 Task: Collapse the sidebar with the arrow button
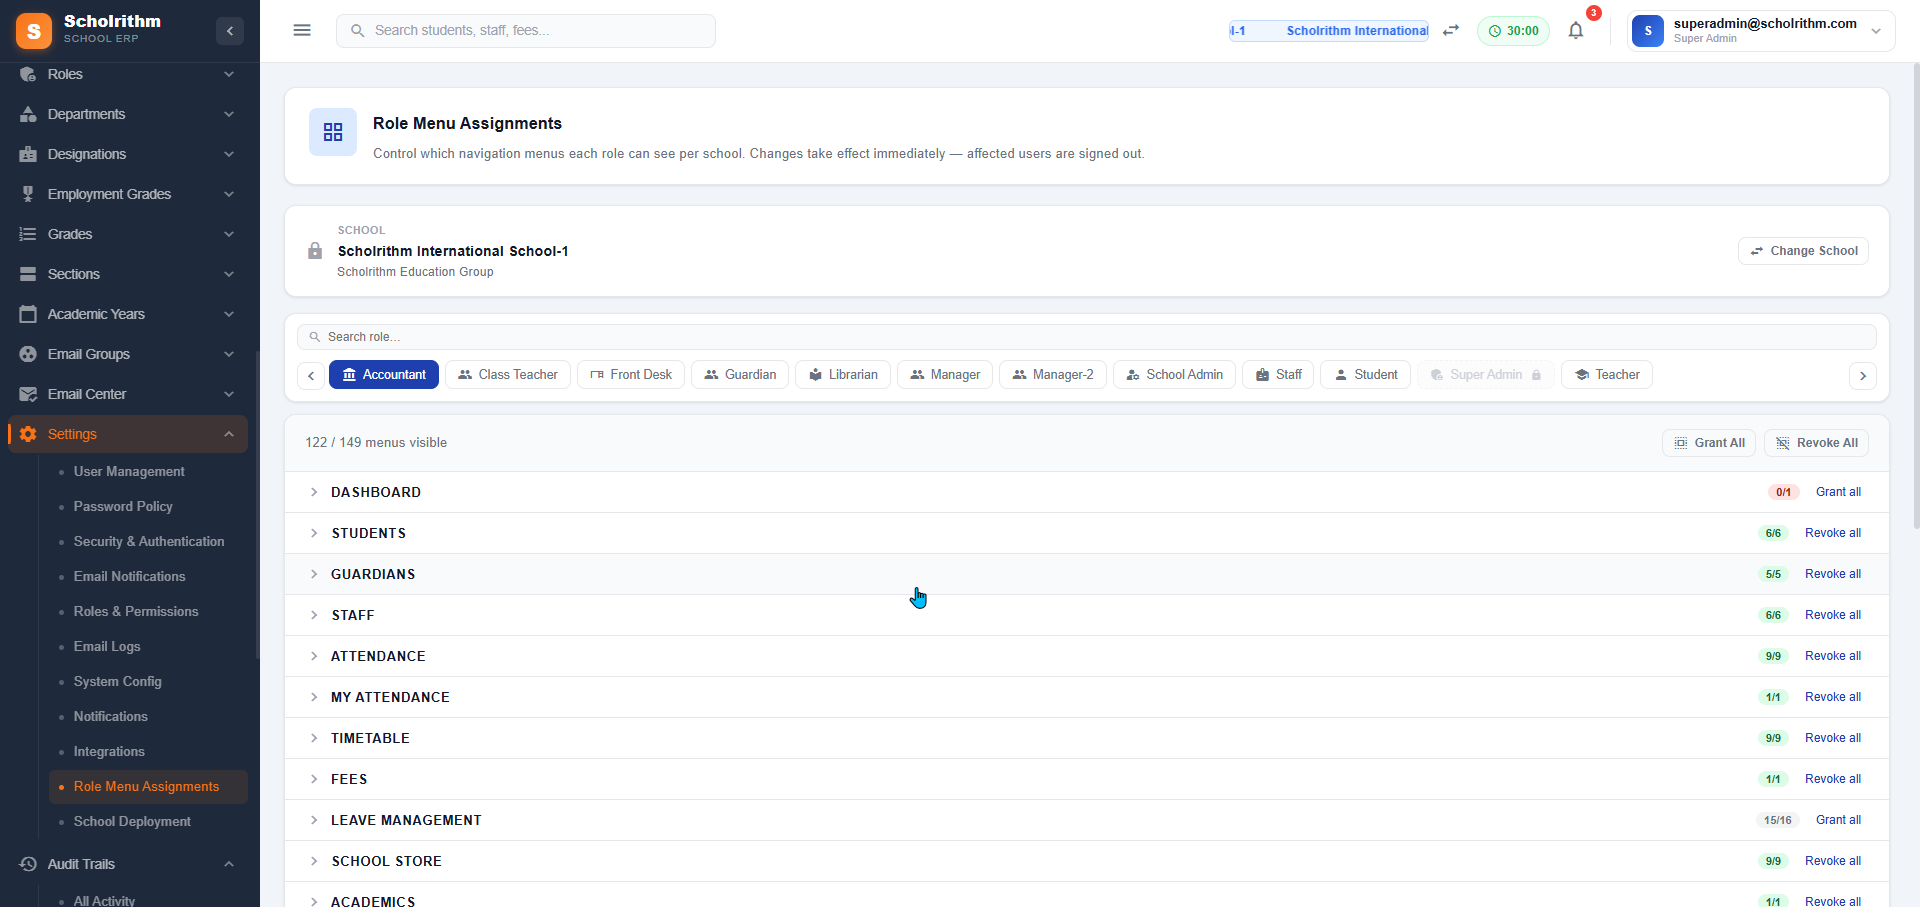tap(229, 31)
